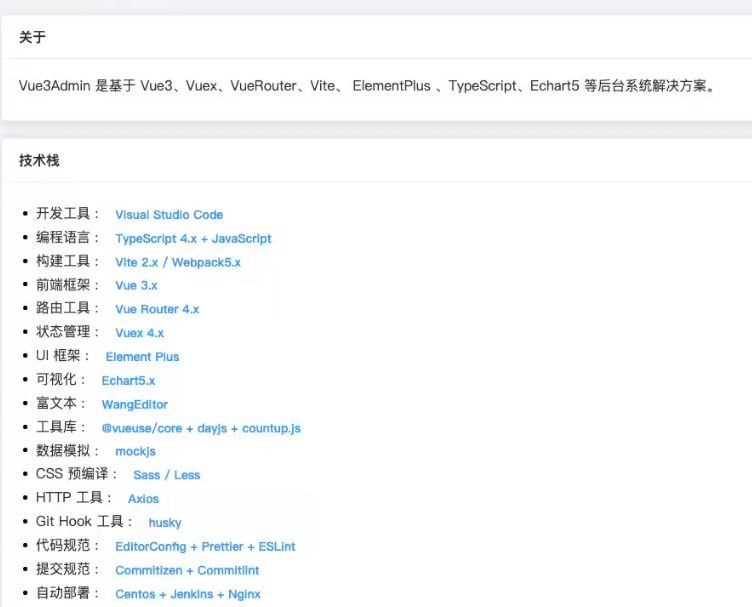The width and height of the screenshot is (752, 607).
Task: Click the 路由工具 label
Action: click(67, 308)
